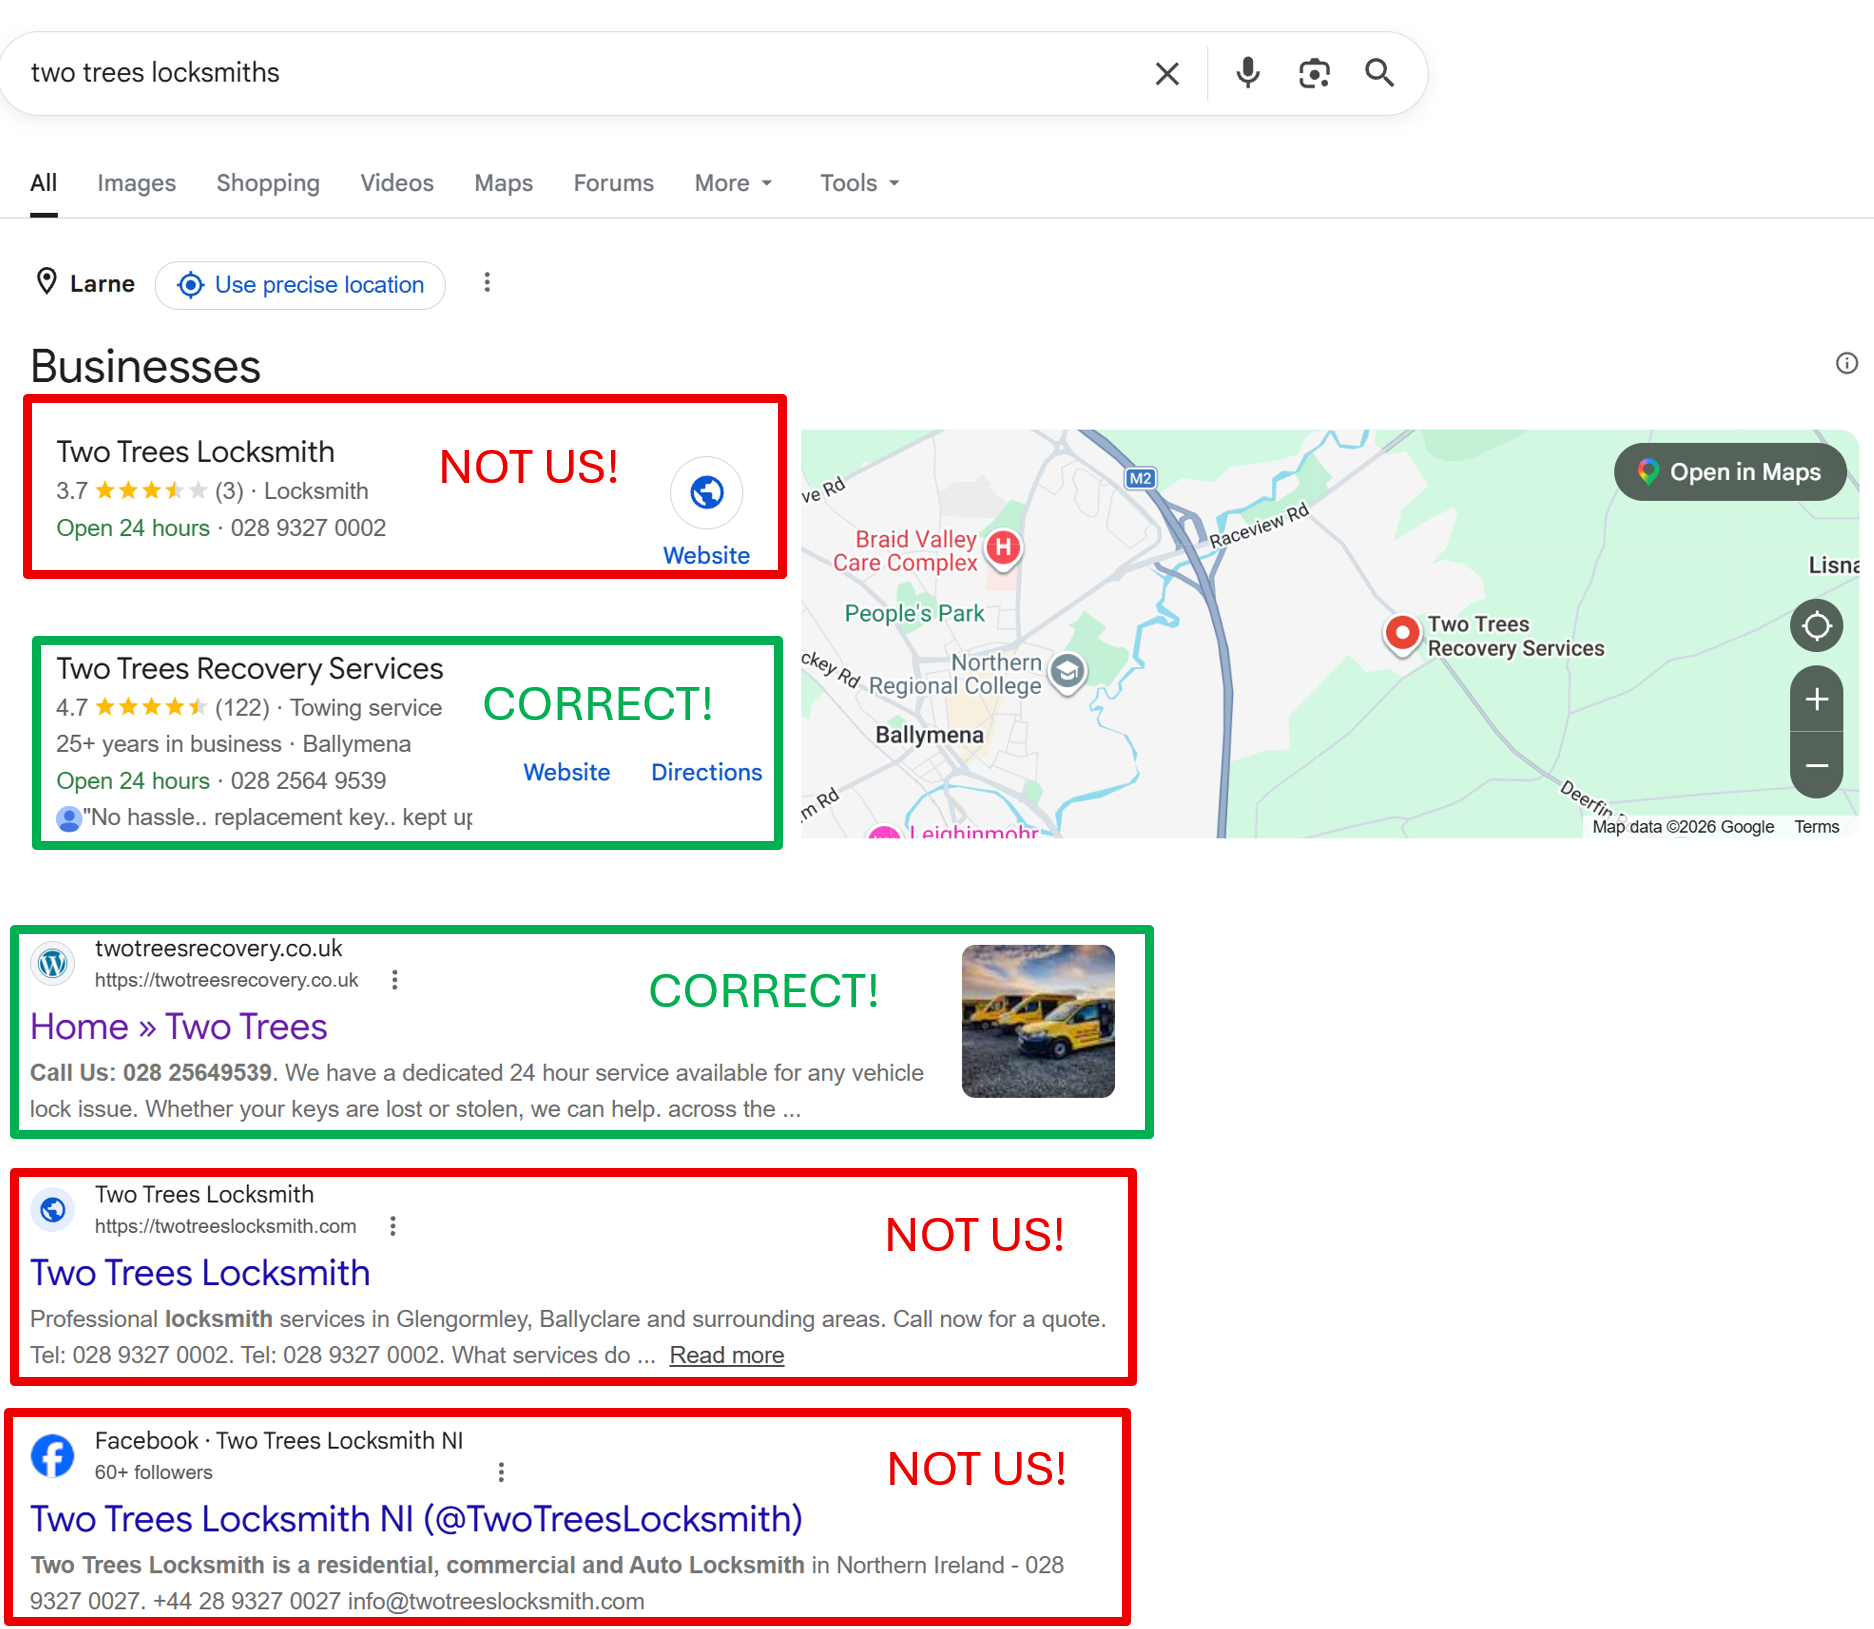The image size is (1874, 1629).
Task: Expand the More dropdown
Action: (733, 183)
